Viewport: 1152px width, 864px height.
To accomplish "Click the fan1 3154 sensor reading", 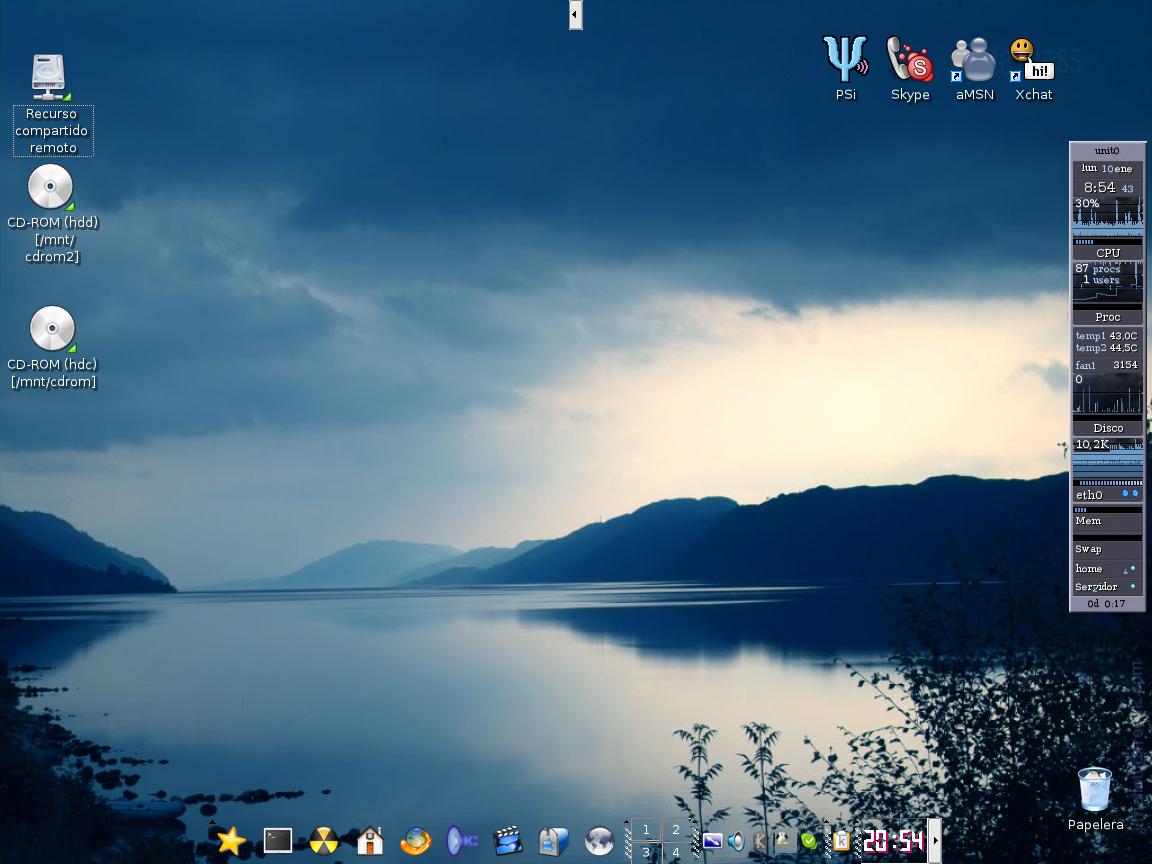I will [1106, 364].
